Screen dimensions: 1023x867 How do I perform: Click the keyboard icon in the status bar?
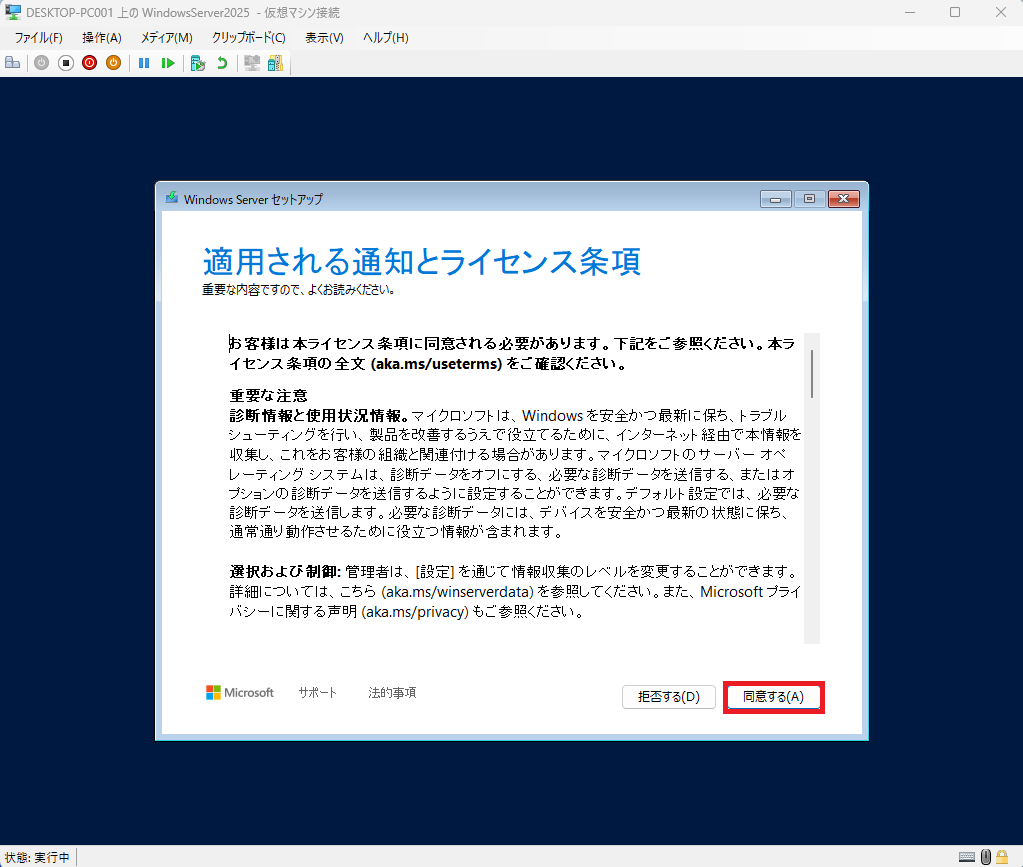click(967, 857)
